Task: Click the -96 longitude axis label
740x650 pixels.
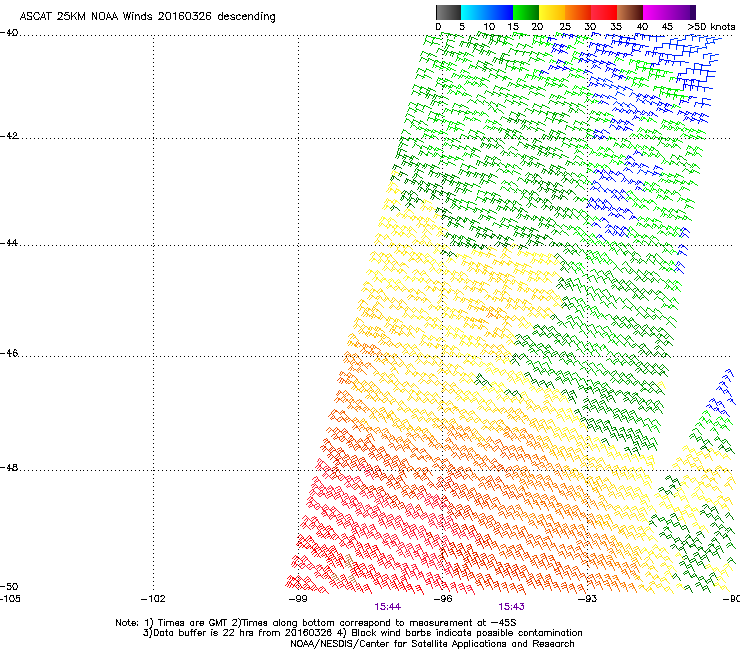Action: pos(443,599)
